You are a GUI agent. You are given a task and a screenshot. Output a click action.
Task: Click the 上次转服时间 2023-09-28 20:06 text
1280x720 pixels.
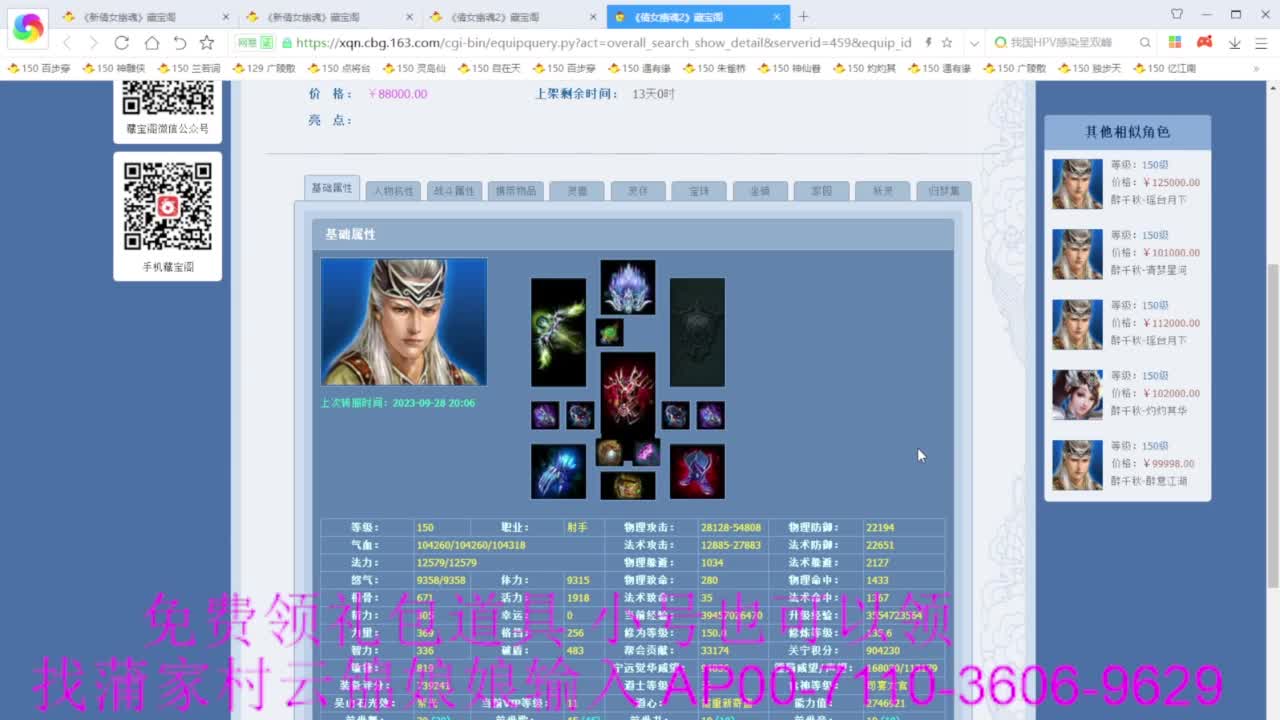tap(398, 403)
